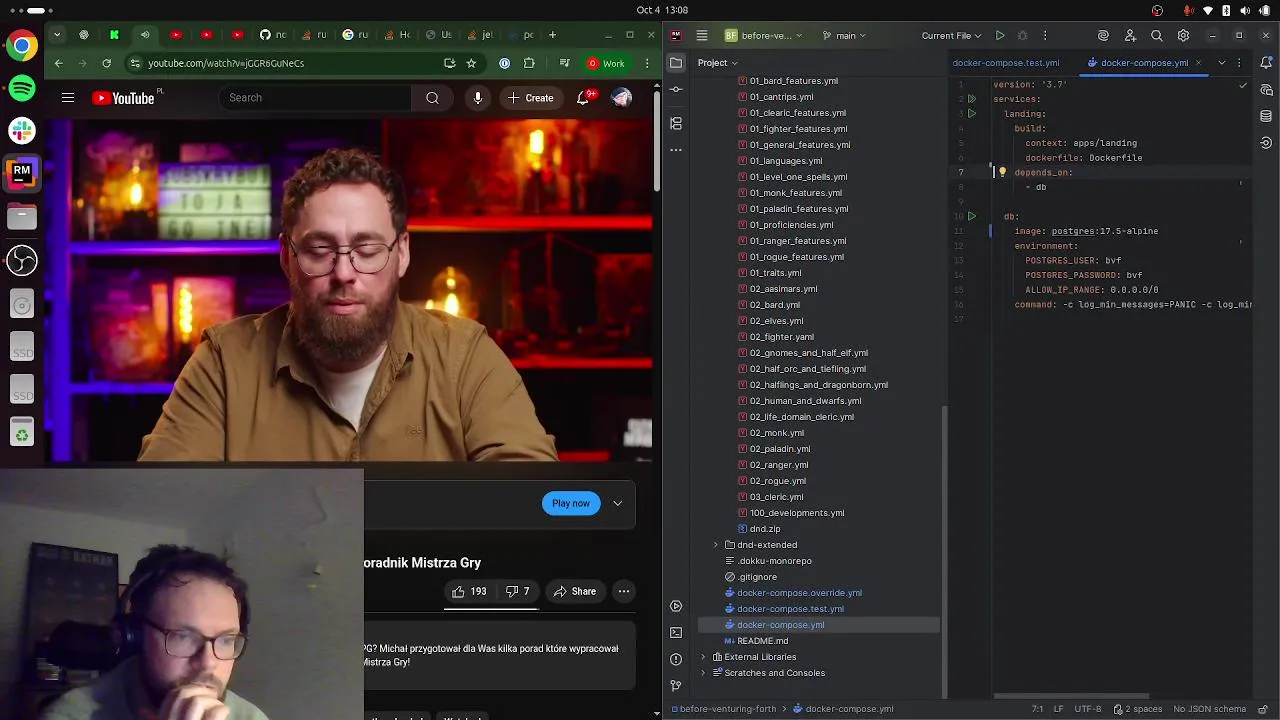Screen dimensions: 1280x720
Task: Click the Play now button
Action: [x=571, y=503]
